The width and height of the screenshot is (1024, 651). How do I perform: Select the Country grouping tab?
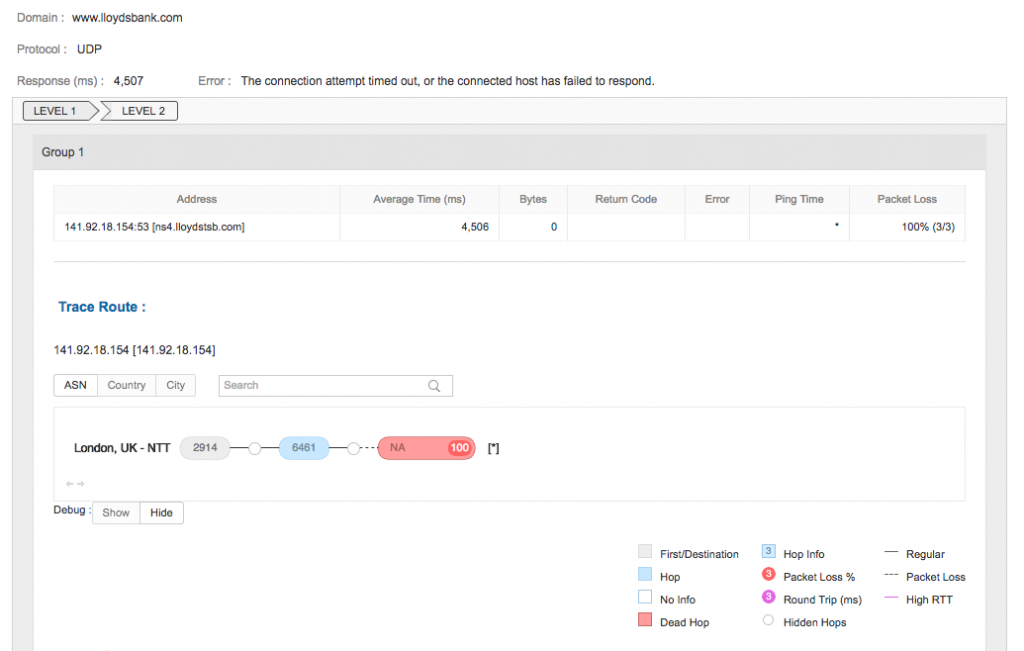[127, 385]
